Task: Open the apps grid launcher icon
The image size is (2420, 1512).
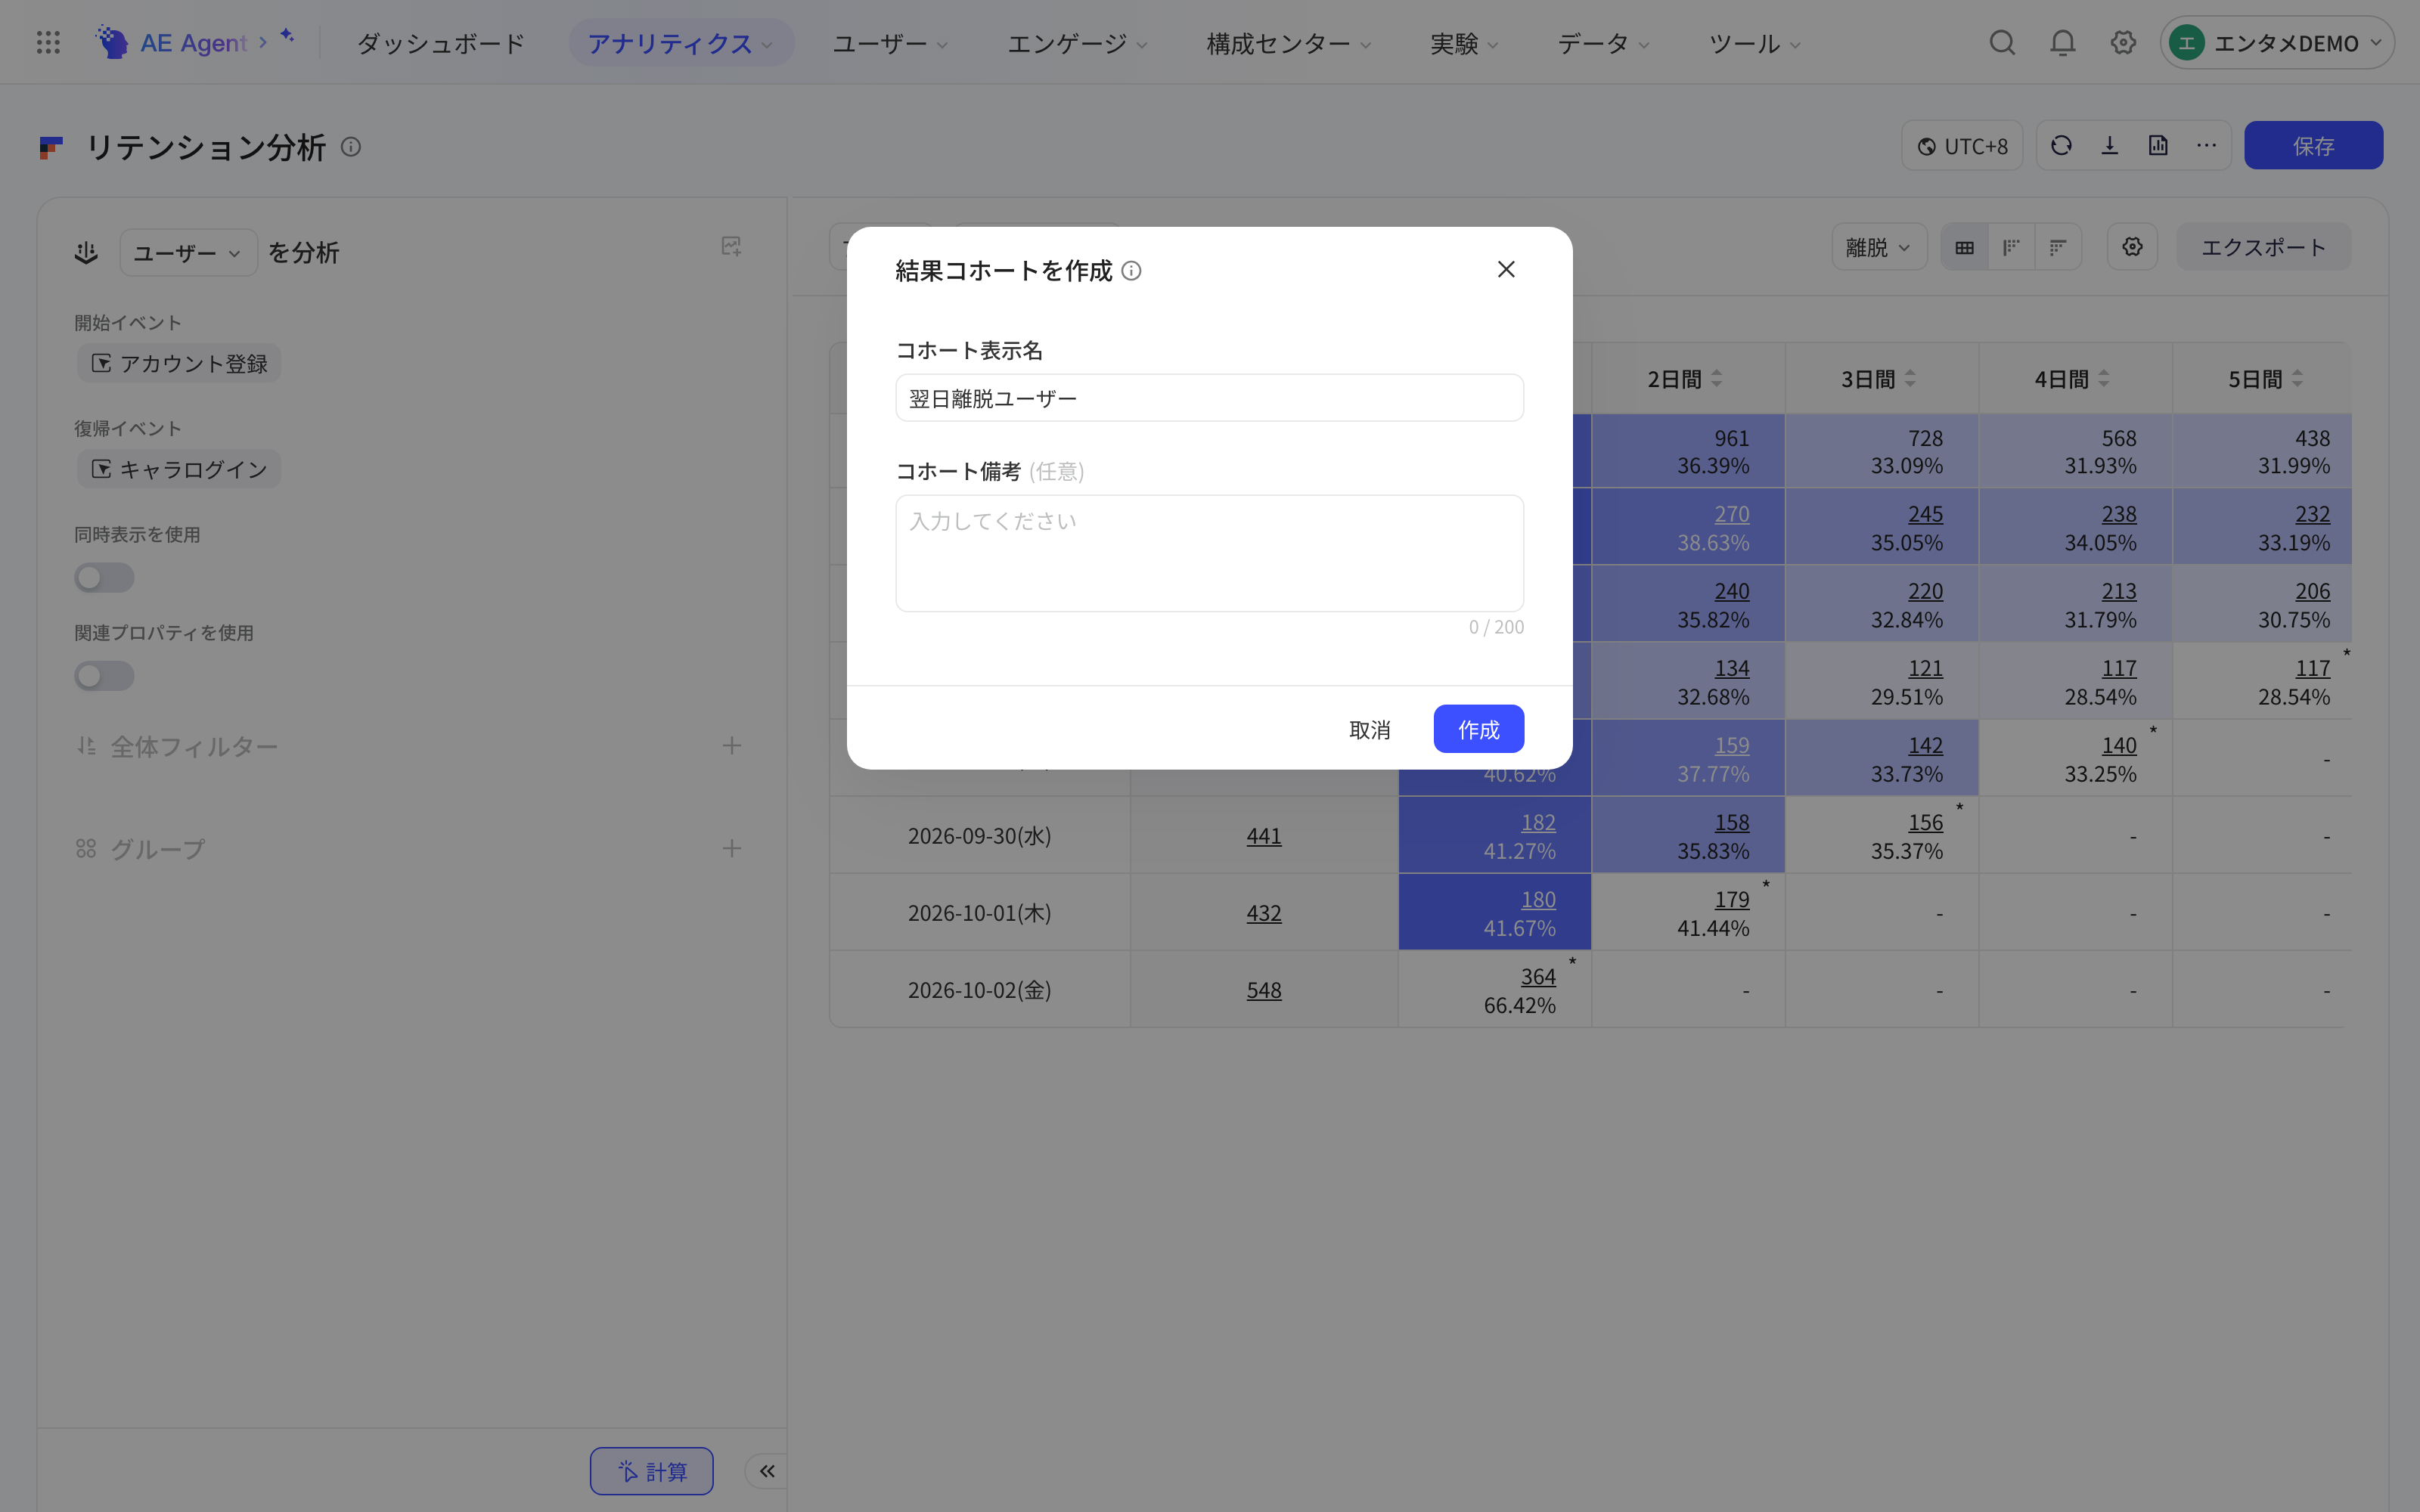Action: point(48,42)
